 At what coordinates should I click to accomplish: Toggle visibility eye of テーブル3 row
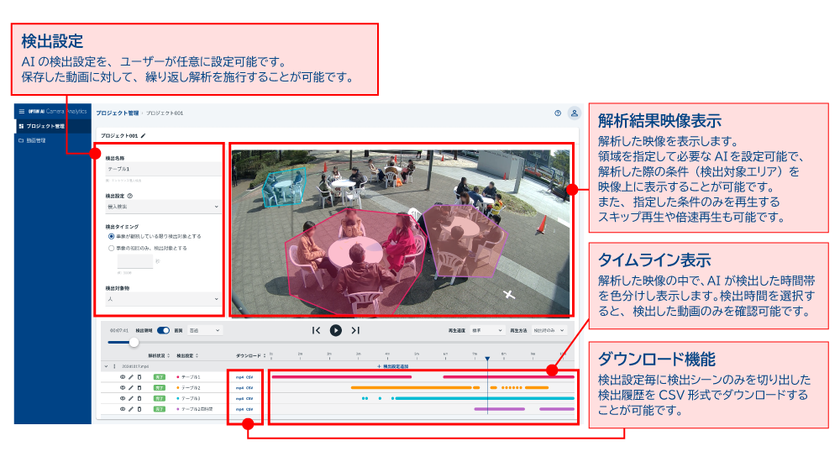pyautogui.click(x=122, y=399)
